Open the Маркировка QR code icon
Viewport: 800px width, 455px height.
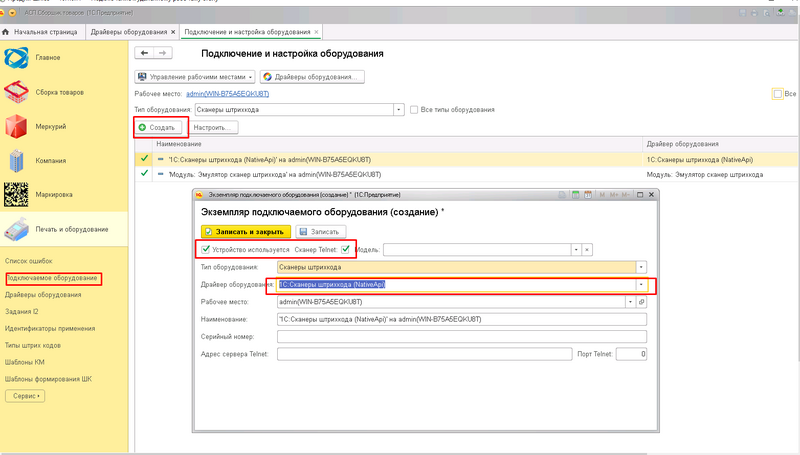(16, 195)
